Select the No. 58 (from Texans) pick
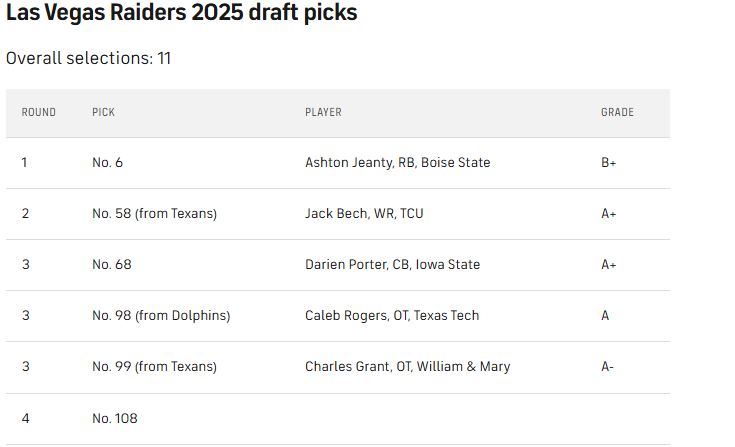Screen dimensions: 735x447 (154, 213)
